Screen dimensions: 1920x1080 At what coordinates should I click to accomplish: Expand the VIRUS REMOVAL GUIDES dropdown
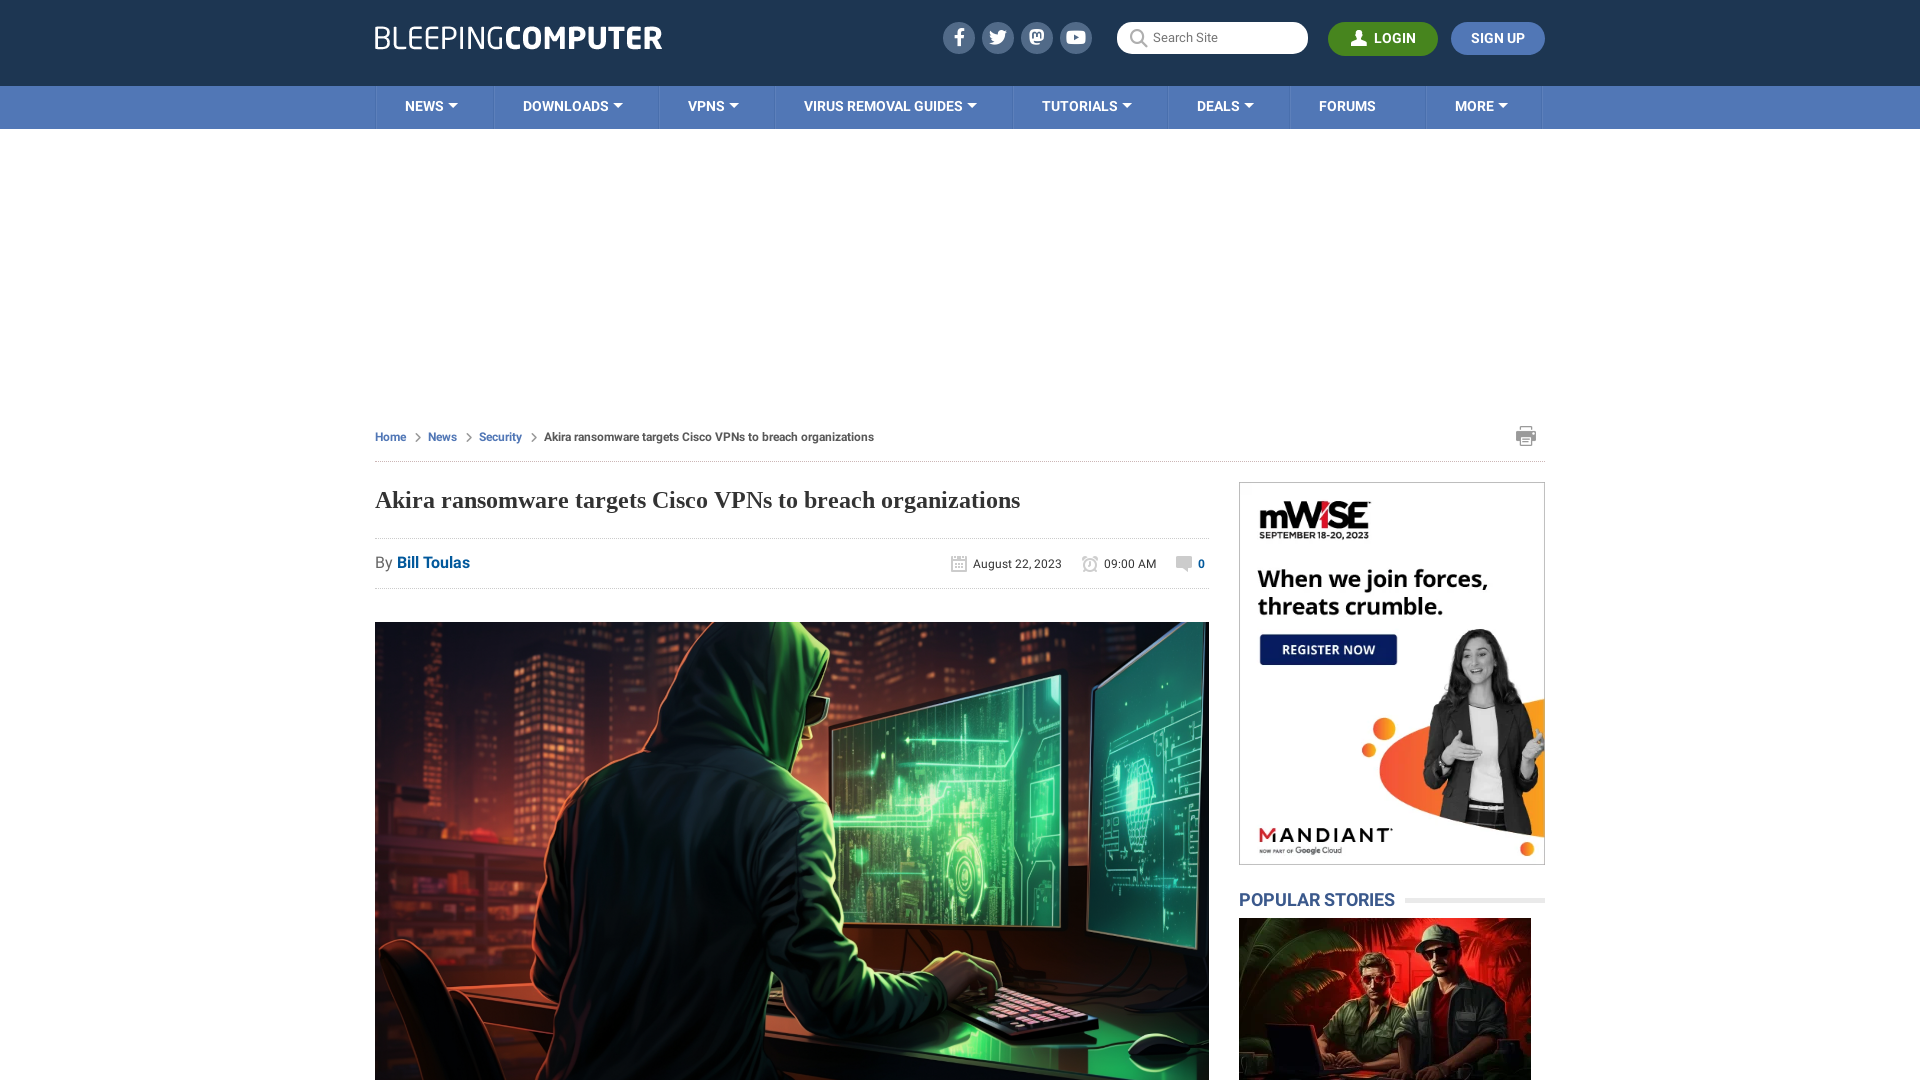click(889, 105)
